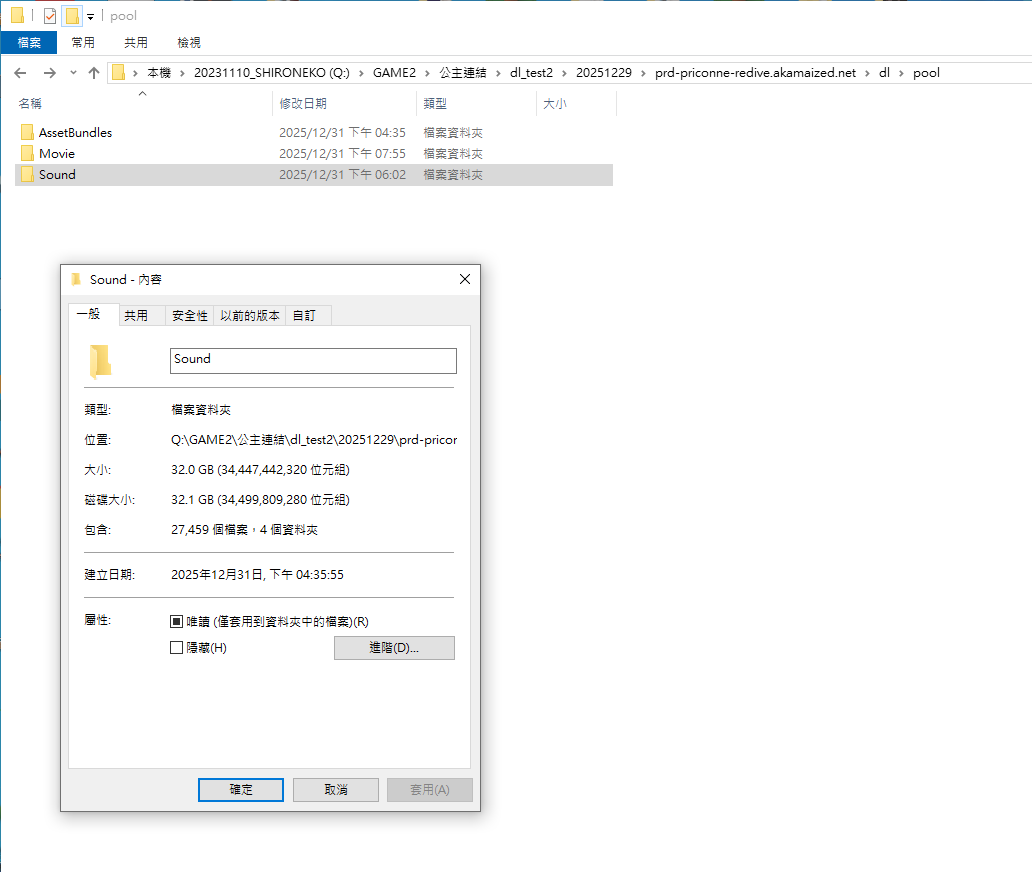Open the 檔案 ribbon tab

pos(29,42)
